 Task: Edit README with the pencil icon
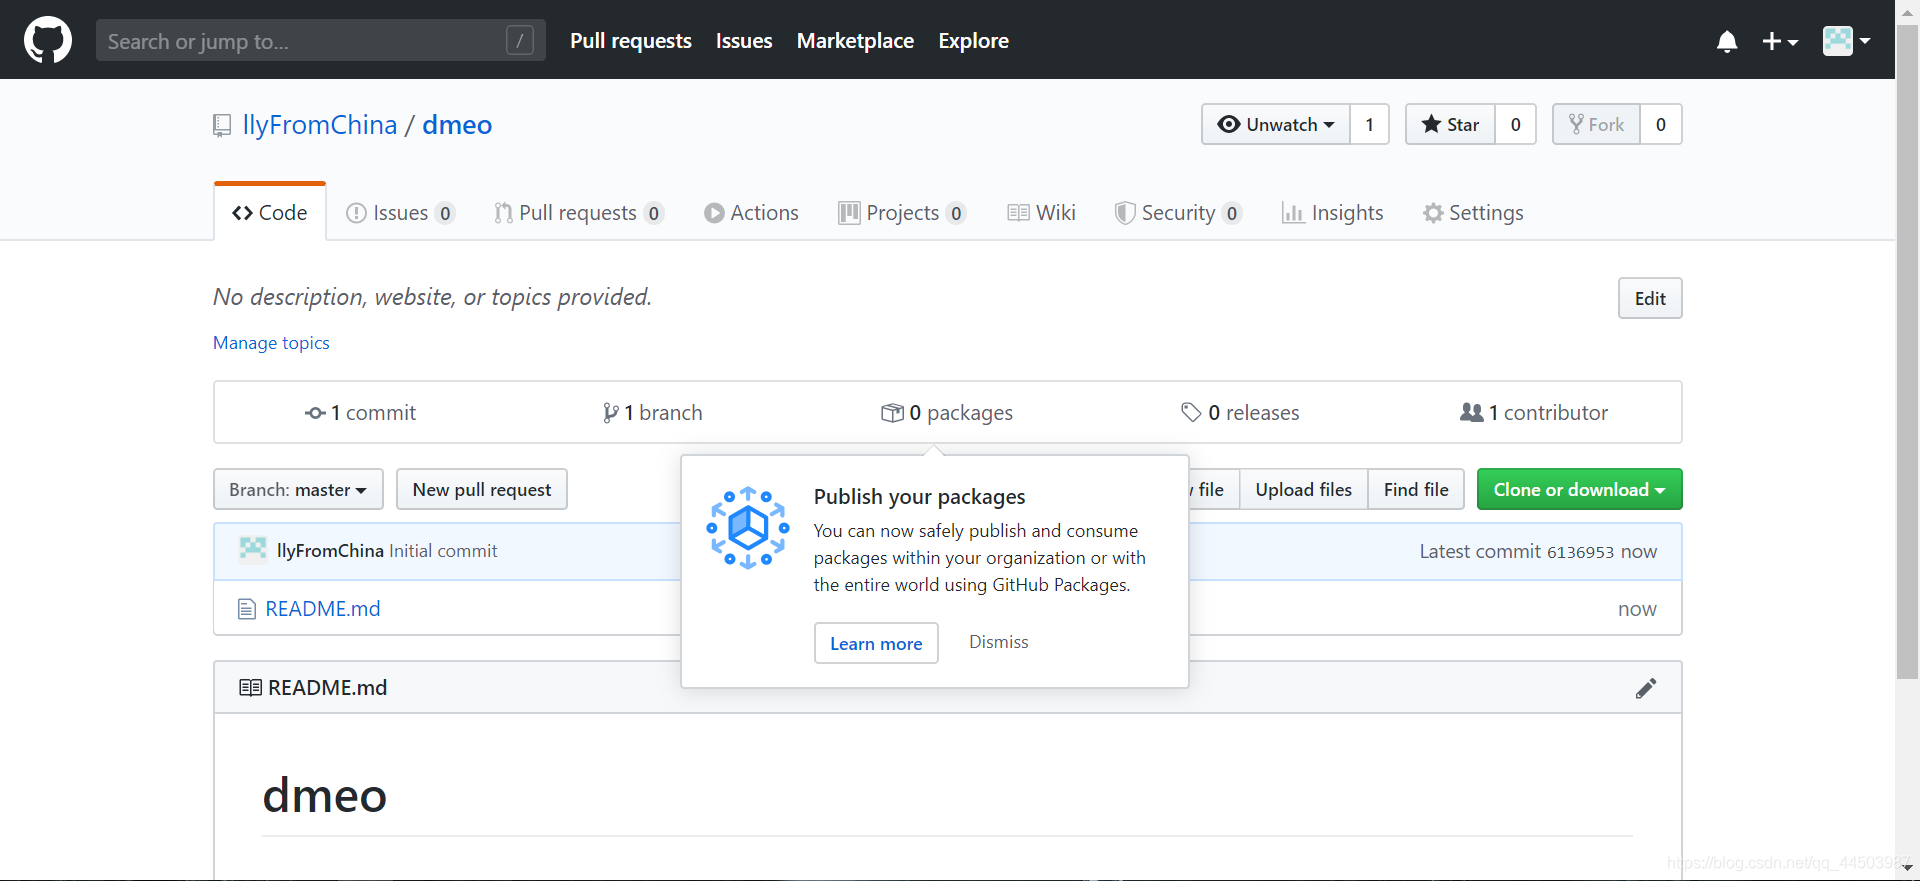click(1646, 688)
